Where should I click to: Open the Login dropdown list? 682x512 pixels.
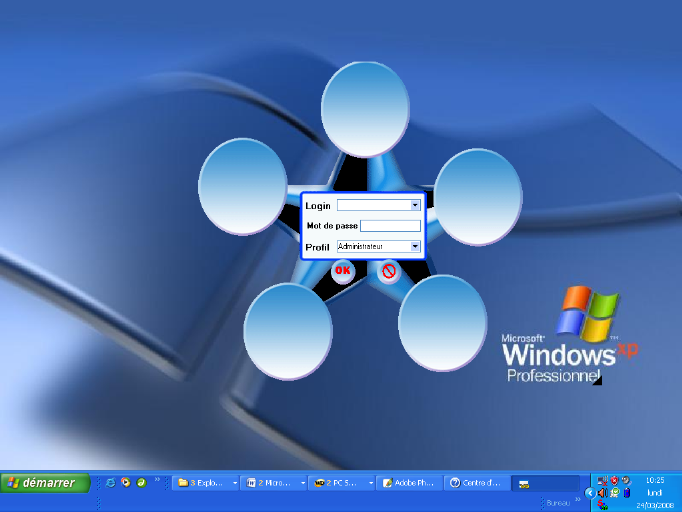(415, 205)
